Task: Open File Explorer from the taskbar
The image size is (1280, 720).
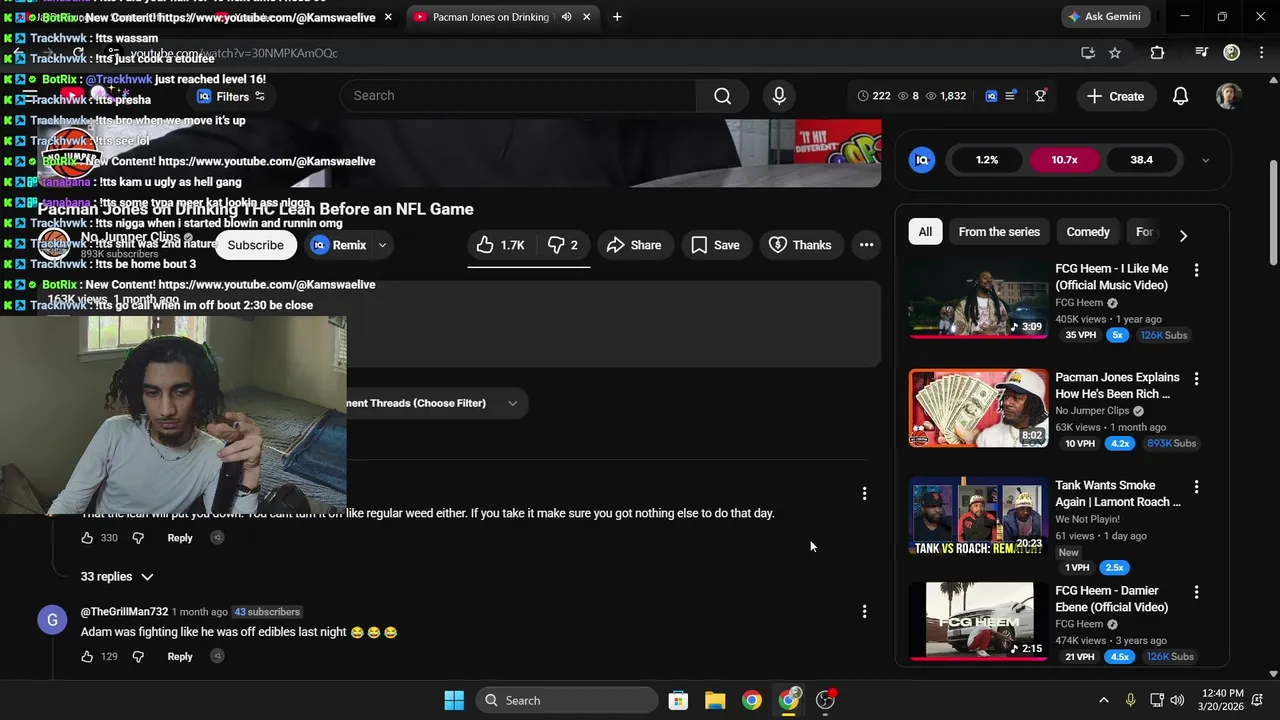Action: [715, 700]
